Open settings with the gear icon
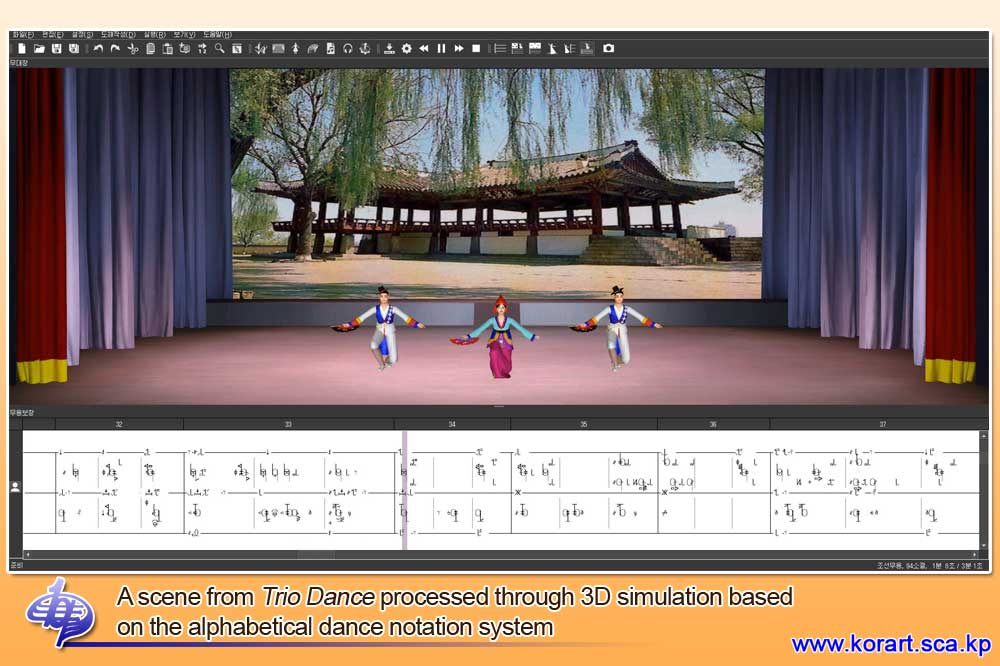Image resolution: width=1000 pixels, height=666 pixels. click(x=406, y=48)
